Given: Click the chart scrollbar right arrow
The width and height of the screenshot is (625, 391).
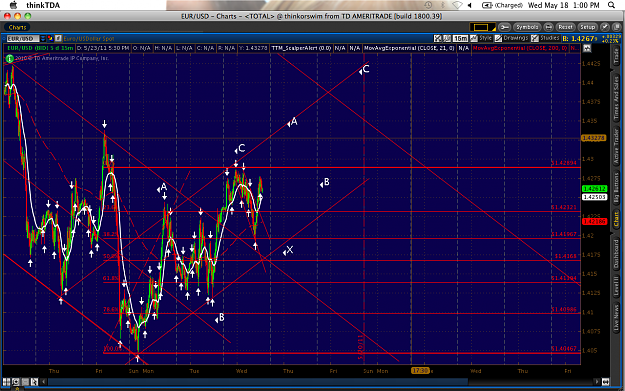Looking at the screenshot, I should click(x=597, y=382).
